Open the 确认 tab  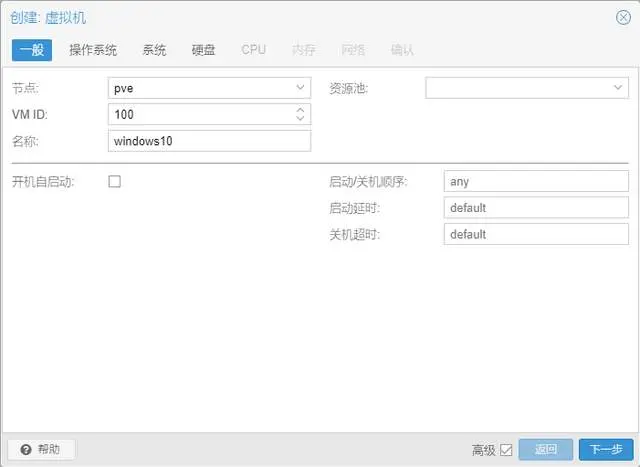point(402,50)
